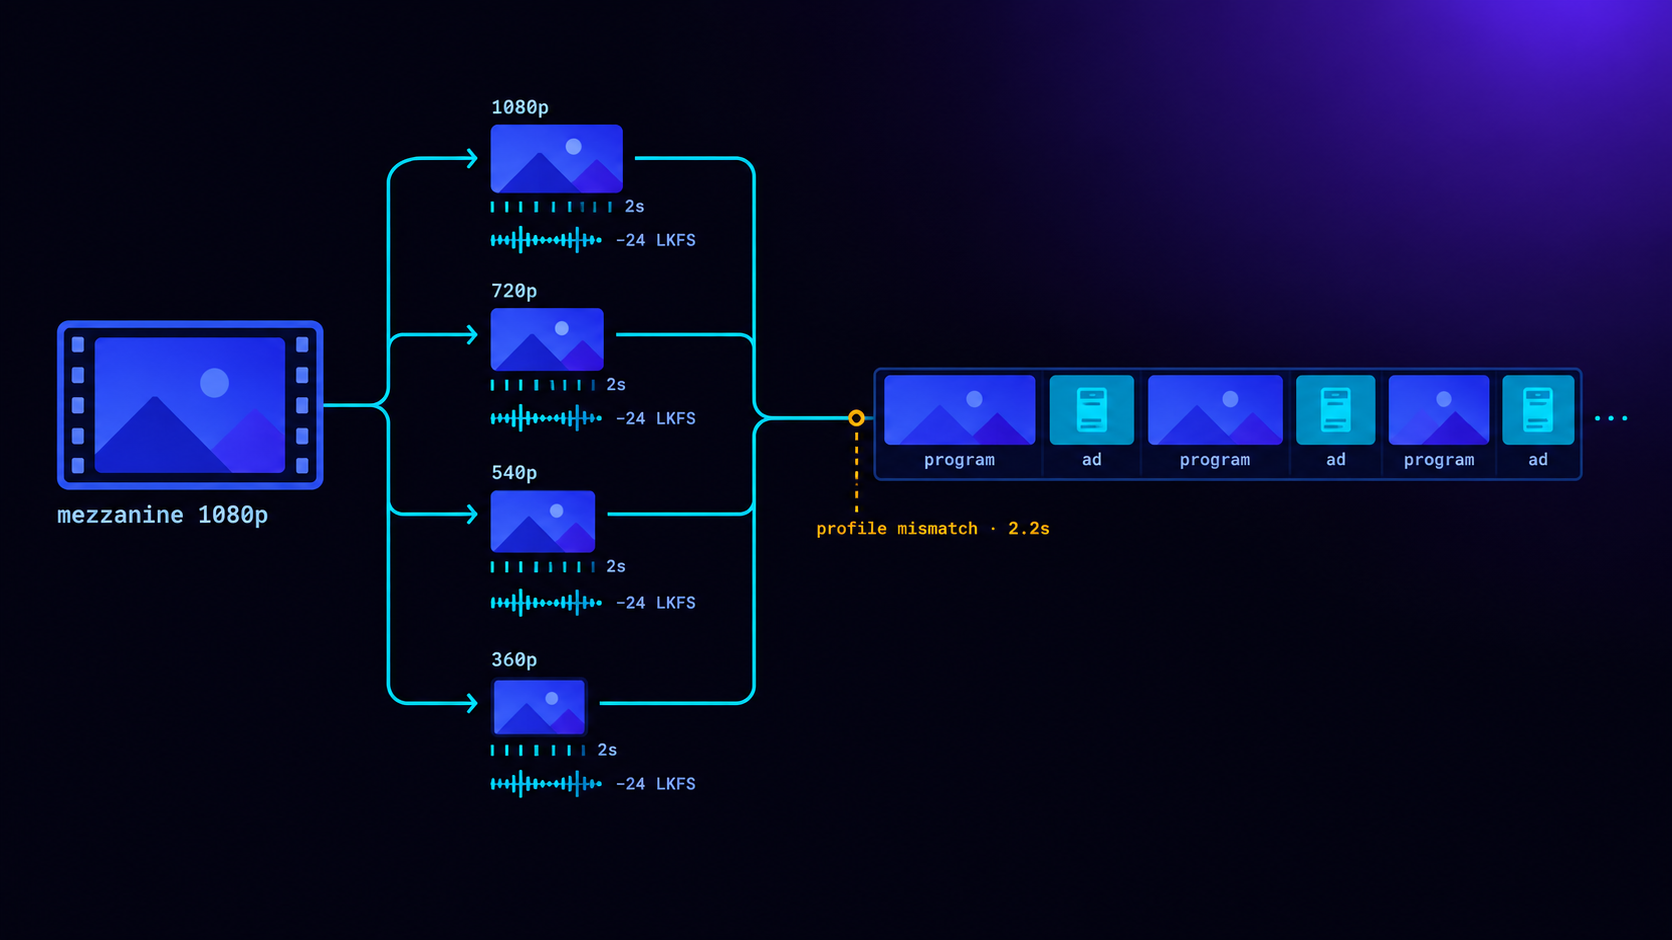Screen dimensions: 1672x940
Task: Click the '2s' label beside 540p ticks
Action: click(616, 567)
